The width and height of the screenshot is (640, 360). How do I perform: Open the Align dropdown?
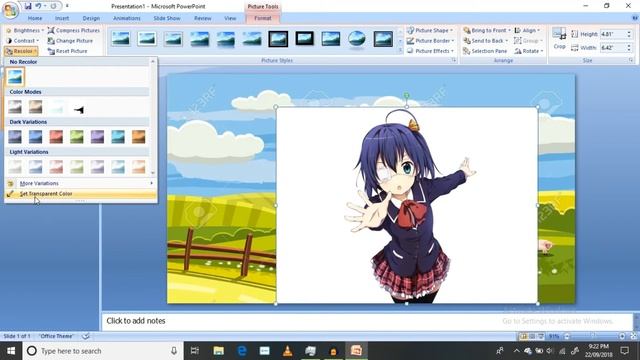(x=527, y=31)
